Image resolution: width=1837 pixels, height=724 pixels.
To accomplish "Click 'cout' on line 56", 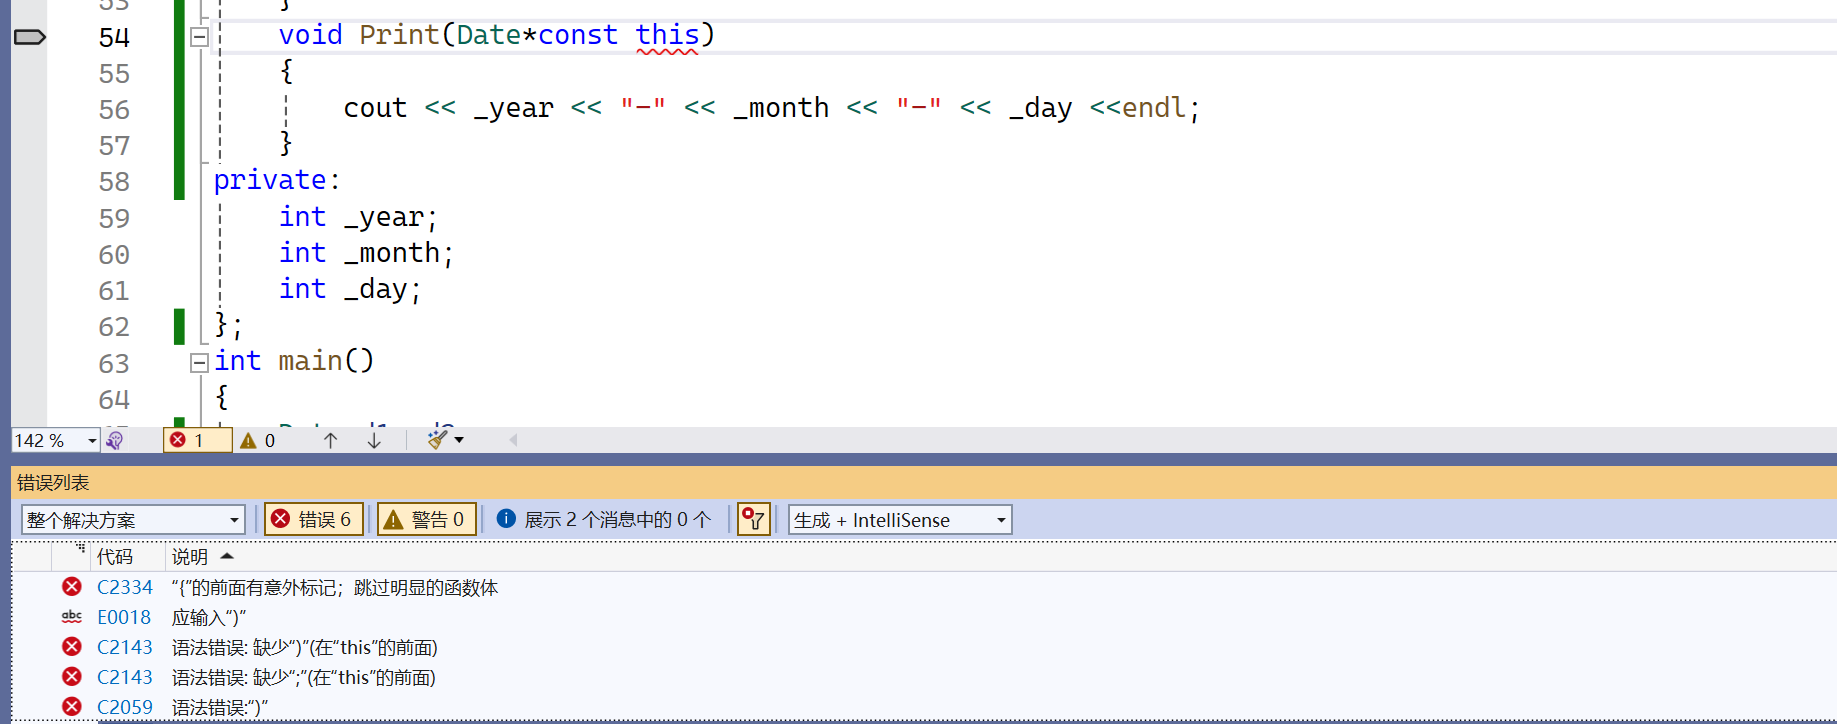I will pos(375,108).
